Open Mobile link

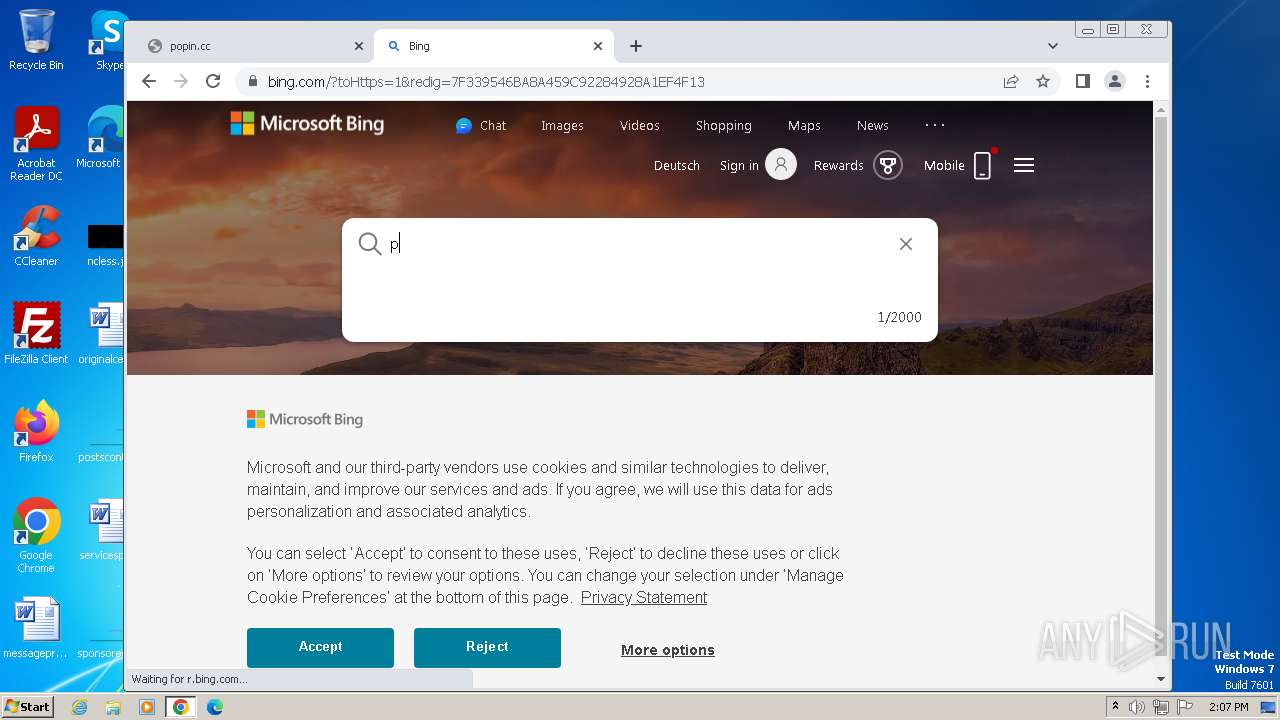click(x=944, y=166)
